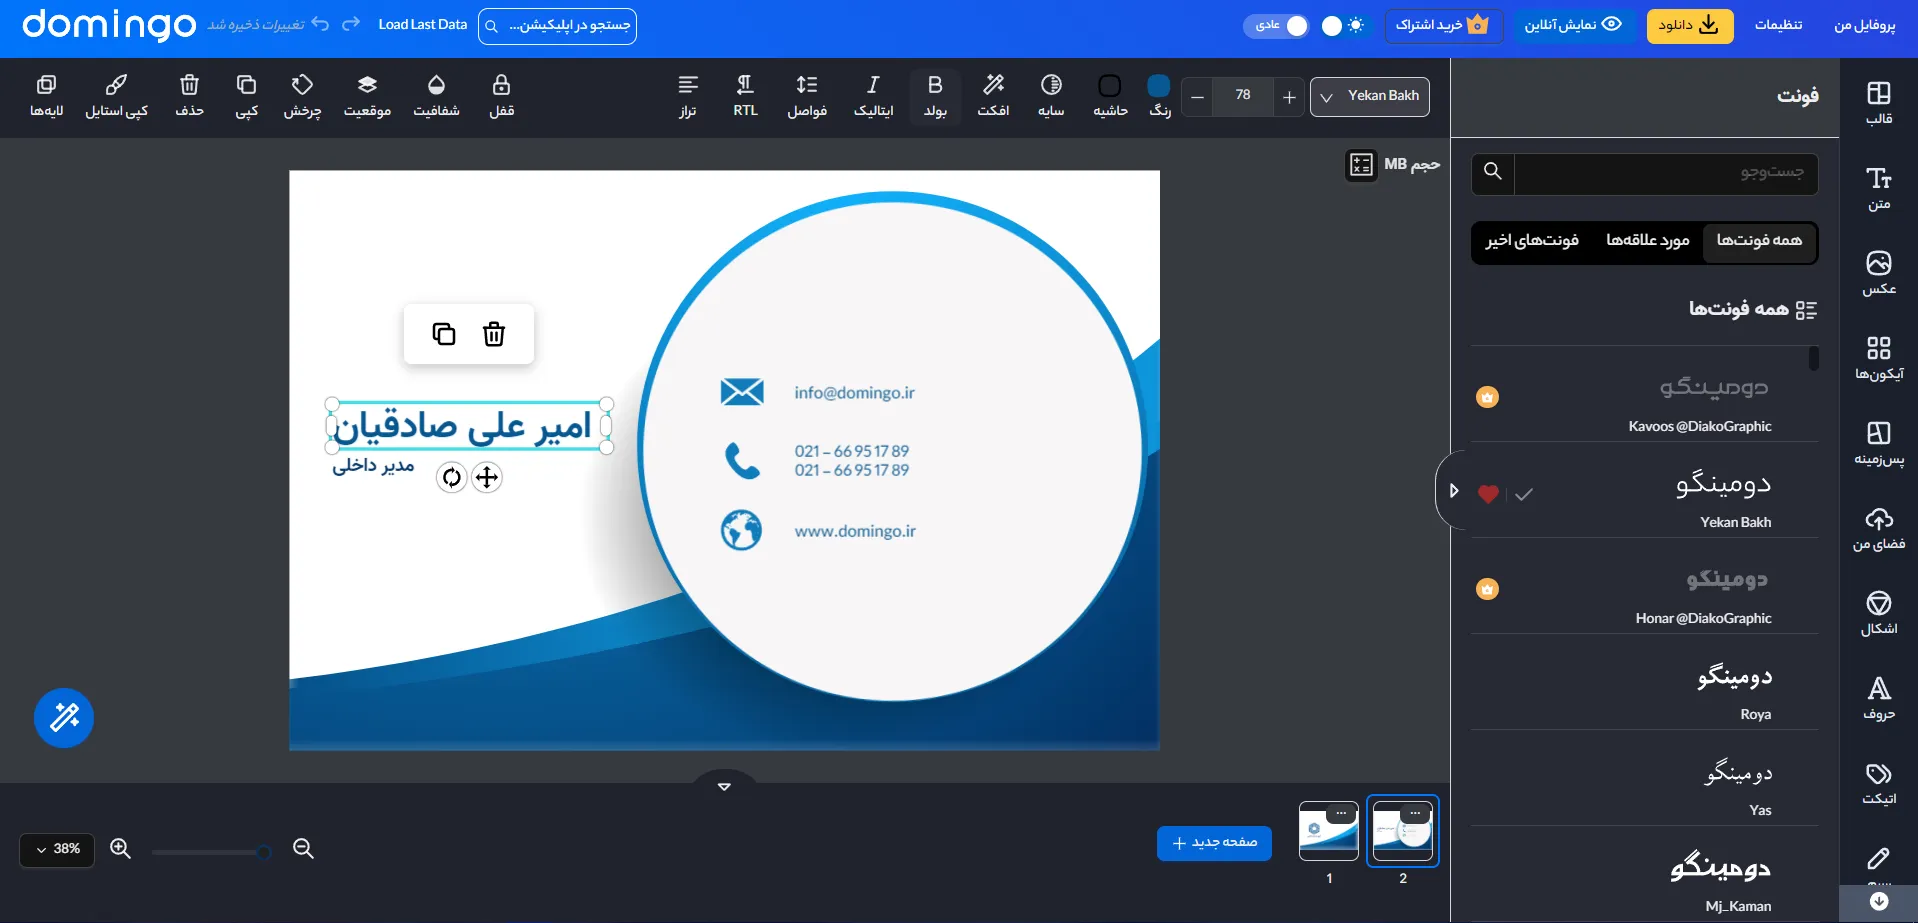The image size is (1918, 923).
Task: Select the Mj_Kaman font
Action: click(1644, 877)
